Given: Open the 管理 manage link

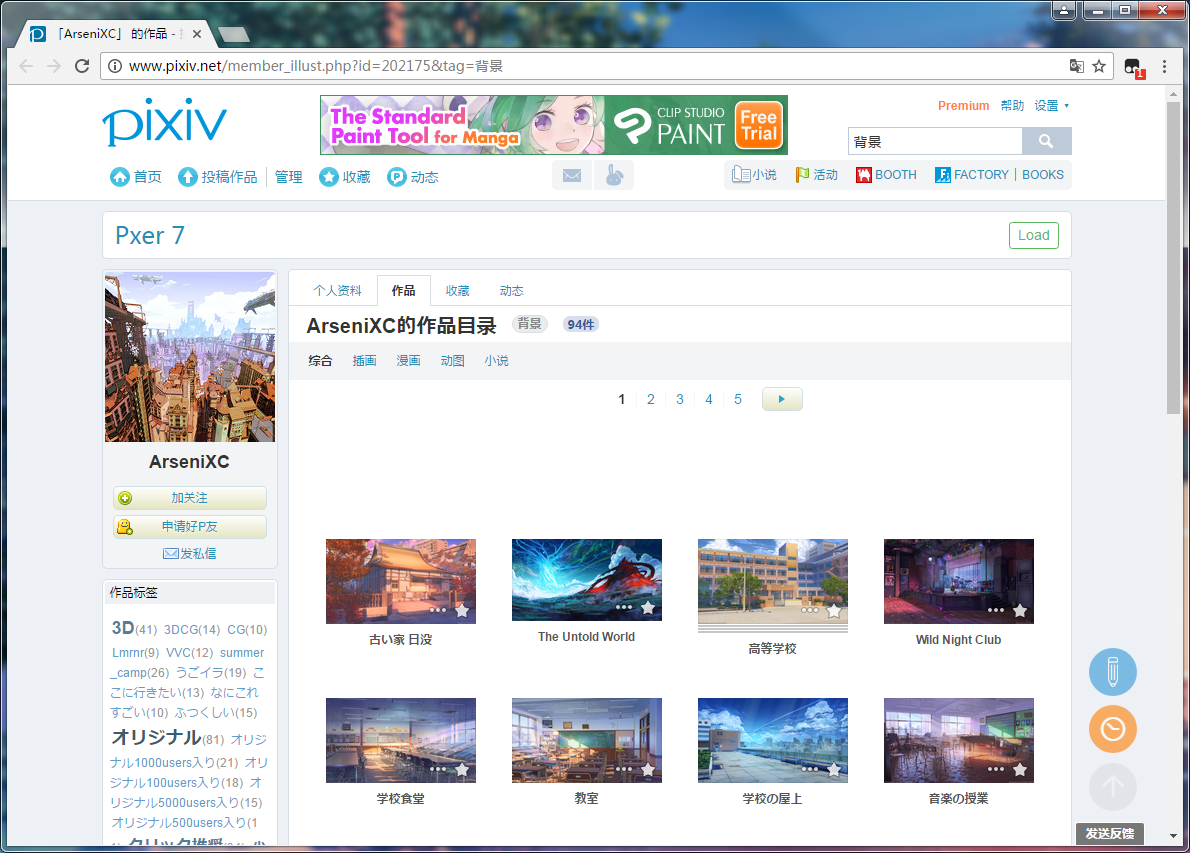Looking at the screenshot, I should (288, 177).
